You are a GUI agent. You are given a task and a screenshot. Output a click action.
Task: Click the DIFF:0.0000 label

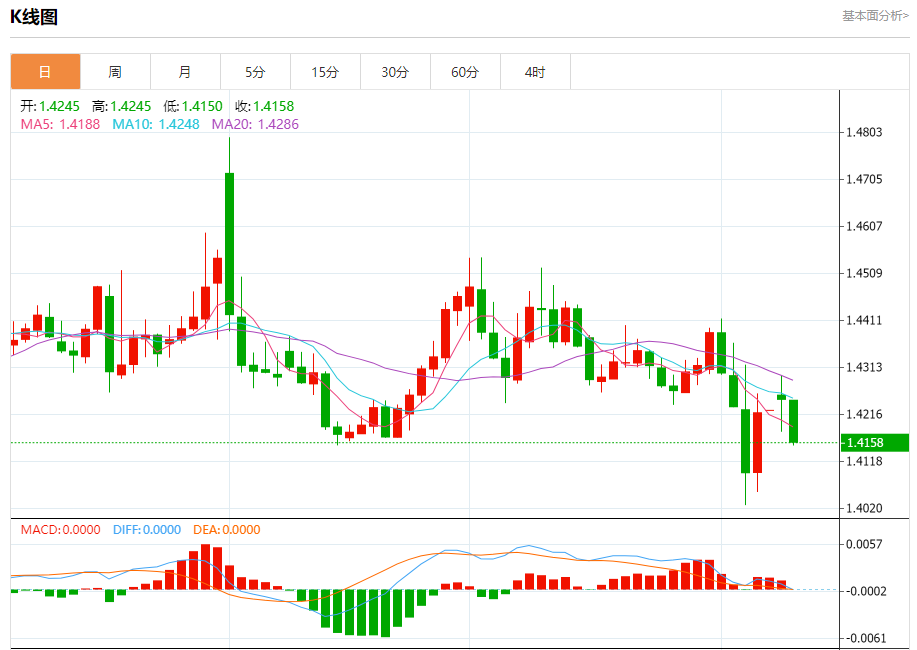pos(147,529)
